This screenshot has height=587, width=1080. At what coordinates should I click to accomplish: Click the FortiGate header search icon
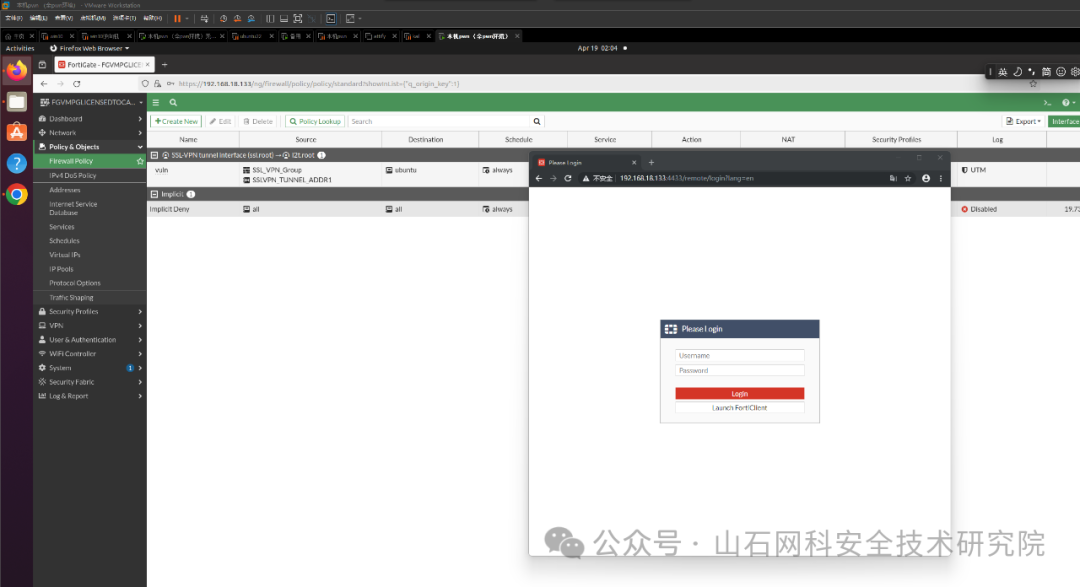[x=173, y=103]
